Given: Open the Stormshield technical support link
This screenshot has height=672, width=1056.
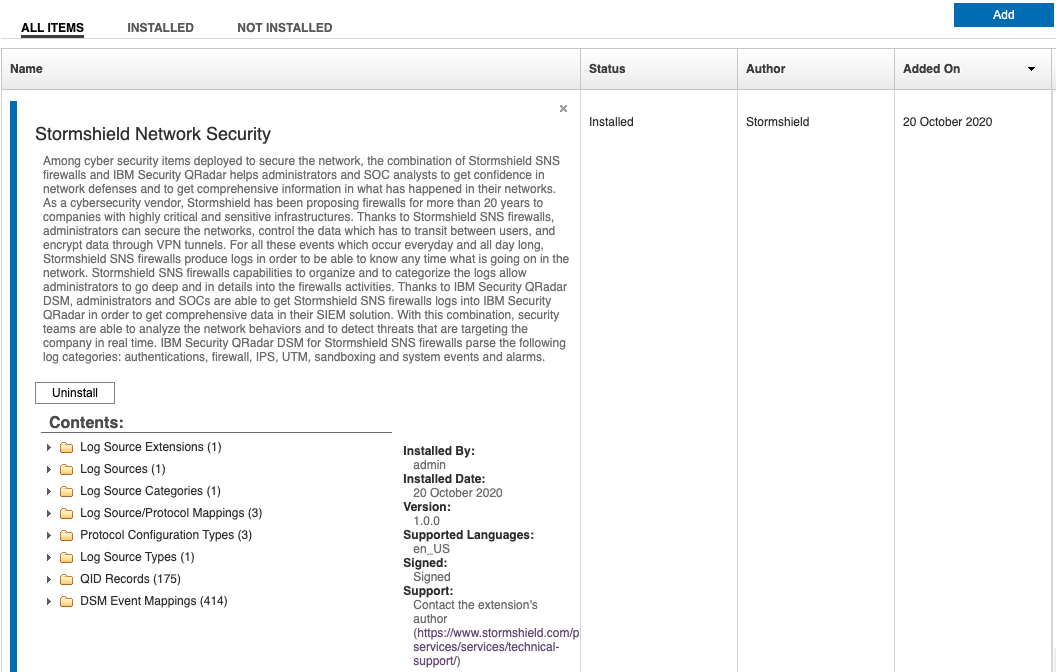Looking at the screenshot, I should (x=496, y=647).
